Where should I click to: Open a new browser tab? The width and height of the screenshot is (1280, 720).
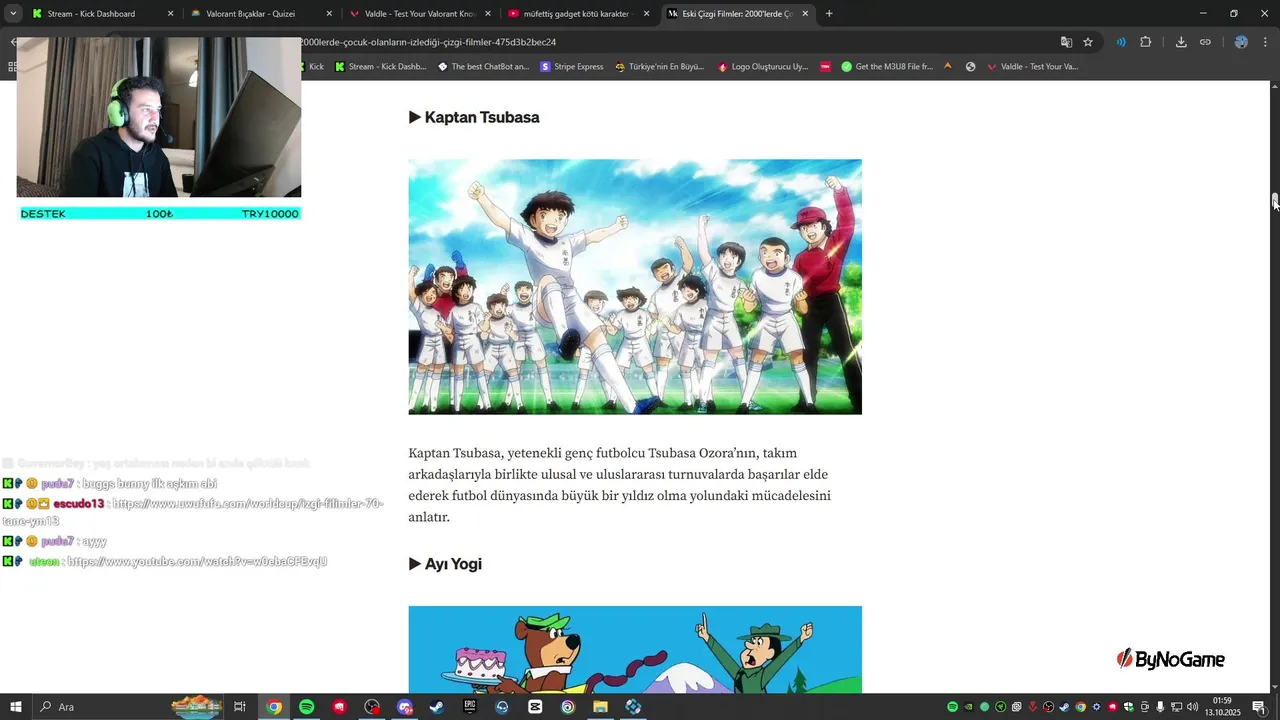tap(829, 14)
